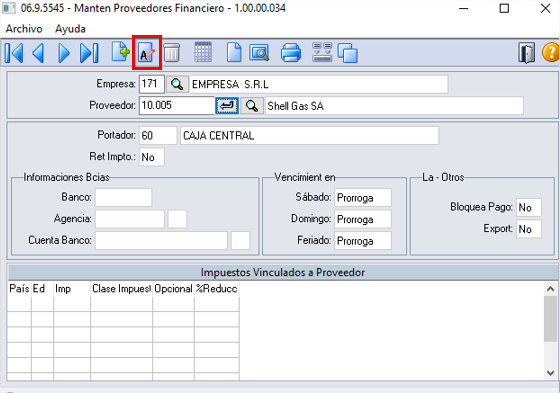
Task: Click the tax grid scroll down arrow
Action: 550,373
